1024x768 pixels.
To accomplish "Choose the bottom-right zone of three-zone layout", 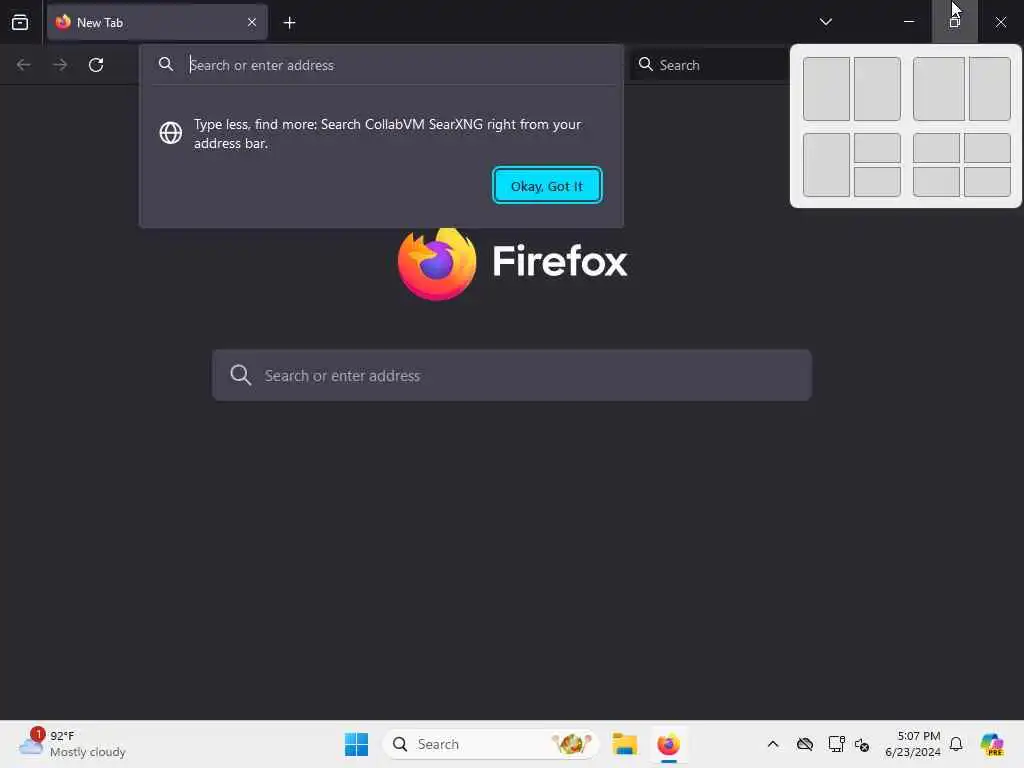I will pyautogui.click(x=877, y=182).
